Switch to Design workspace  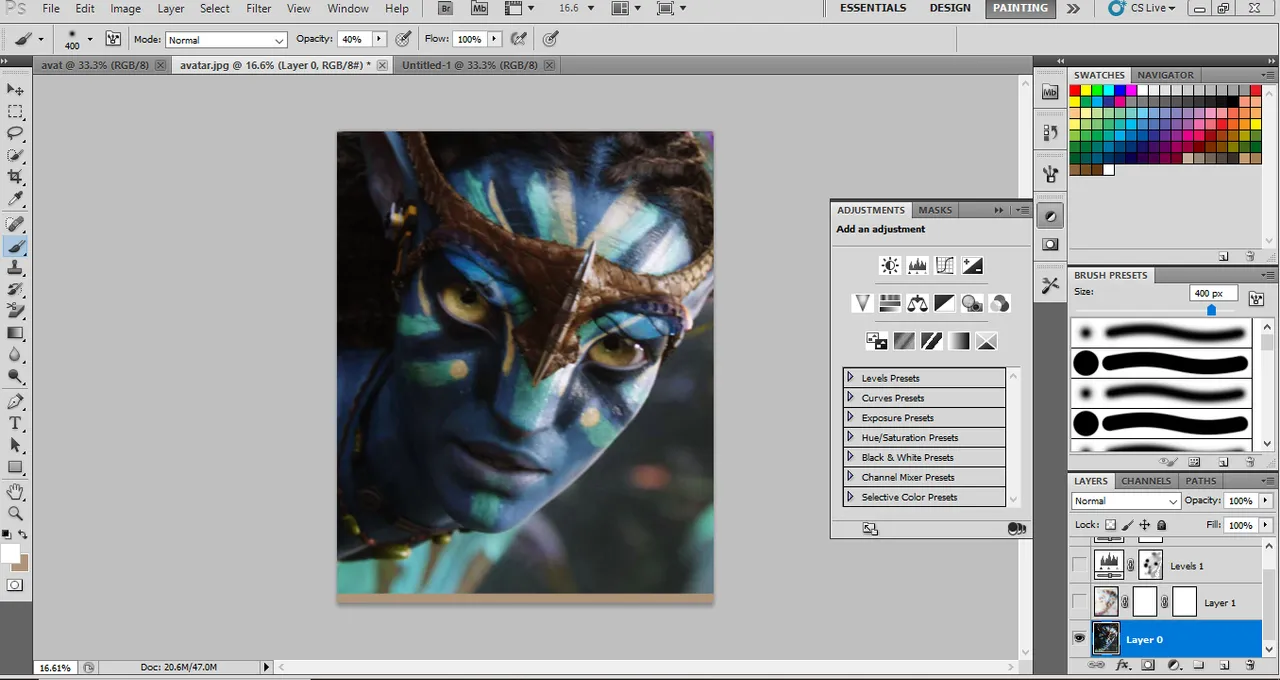(x=950, y=8)
